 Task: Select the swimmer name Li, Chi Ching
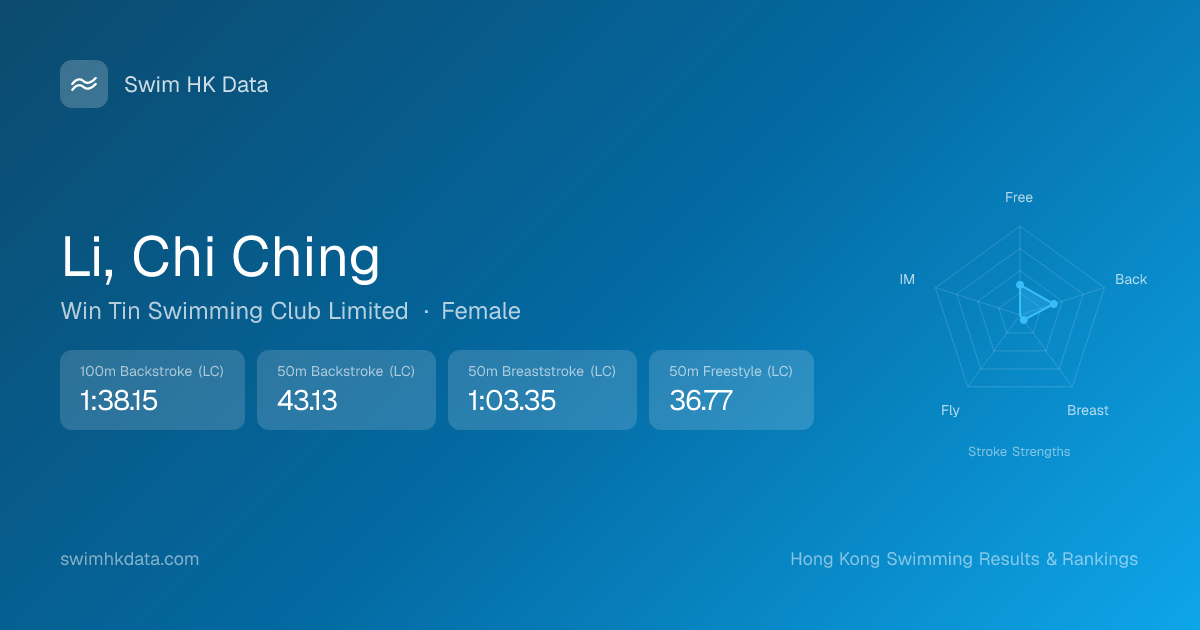(x=220, y=256)
